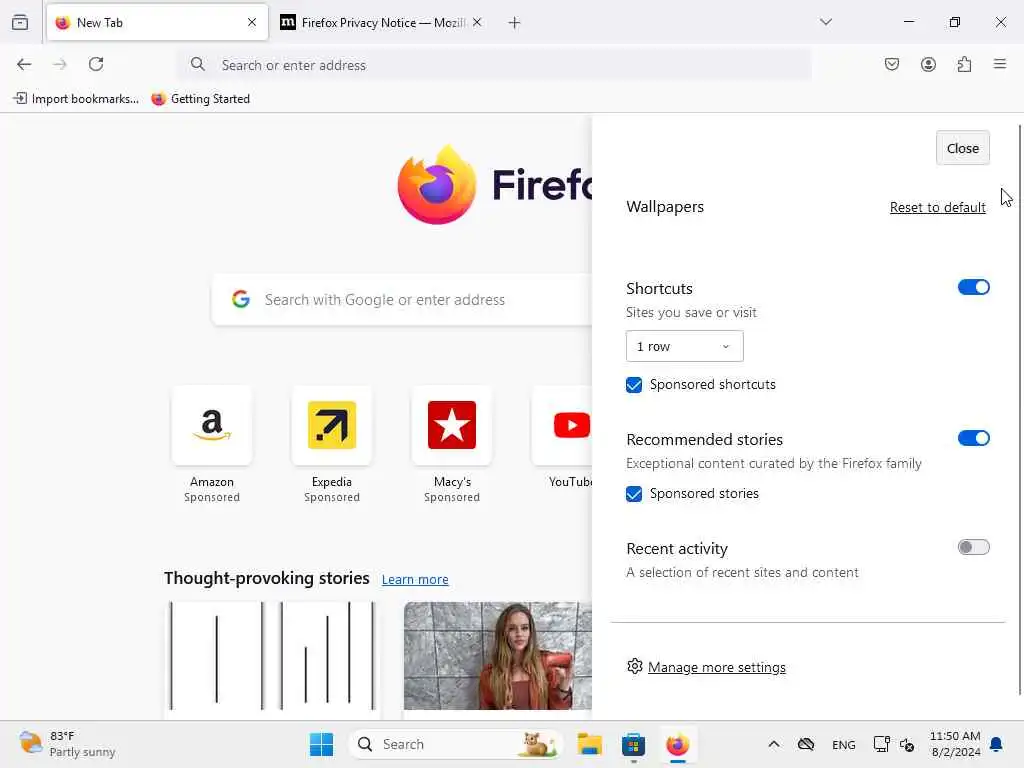Open a new tab with plus
Screen dimensions: 1024x768
[515, 23]
